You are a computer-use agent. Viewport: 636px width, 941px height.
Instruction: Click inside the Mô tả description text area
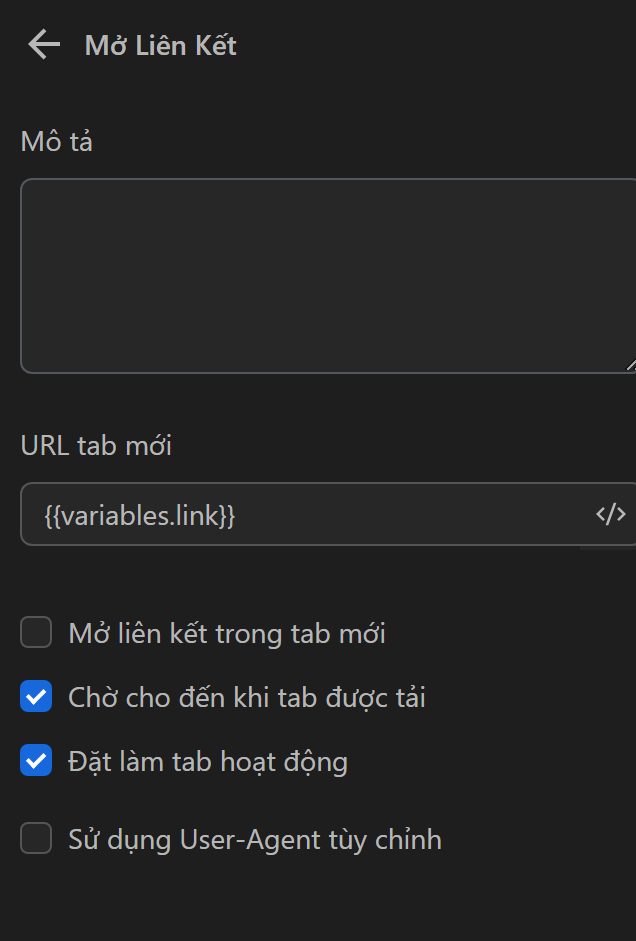pos(320,275)
